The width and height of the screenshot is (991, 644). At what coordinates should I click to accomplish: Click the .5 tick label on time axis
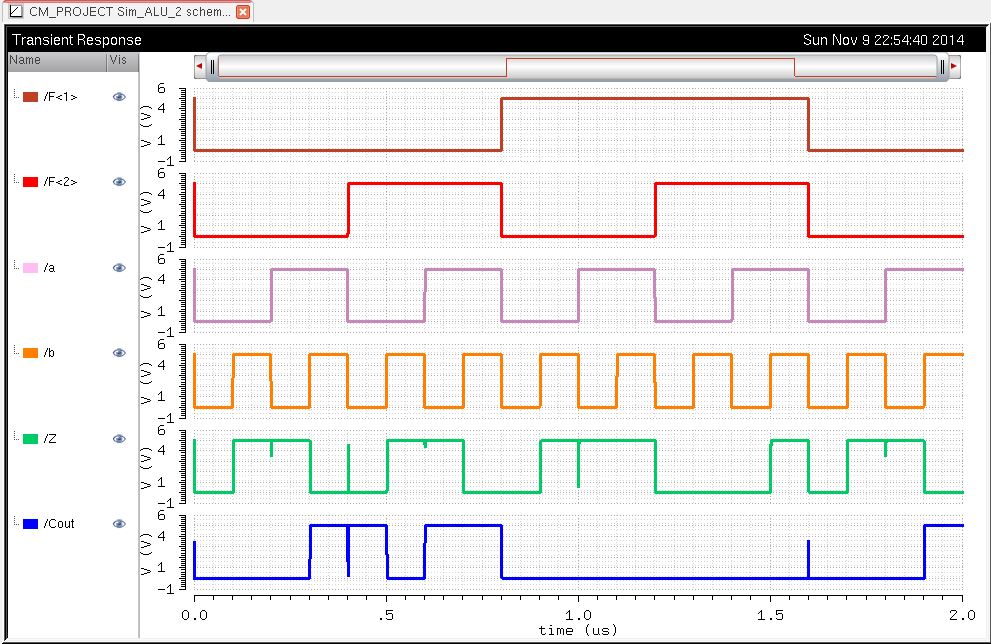386,615
